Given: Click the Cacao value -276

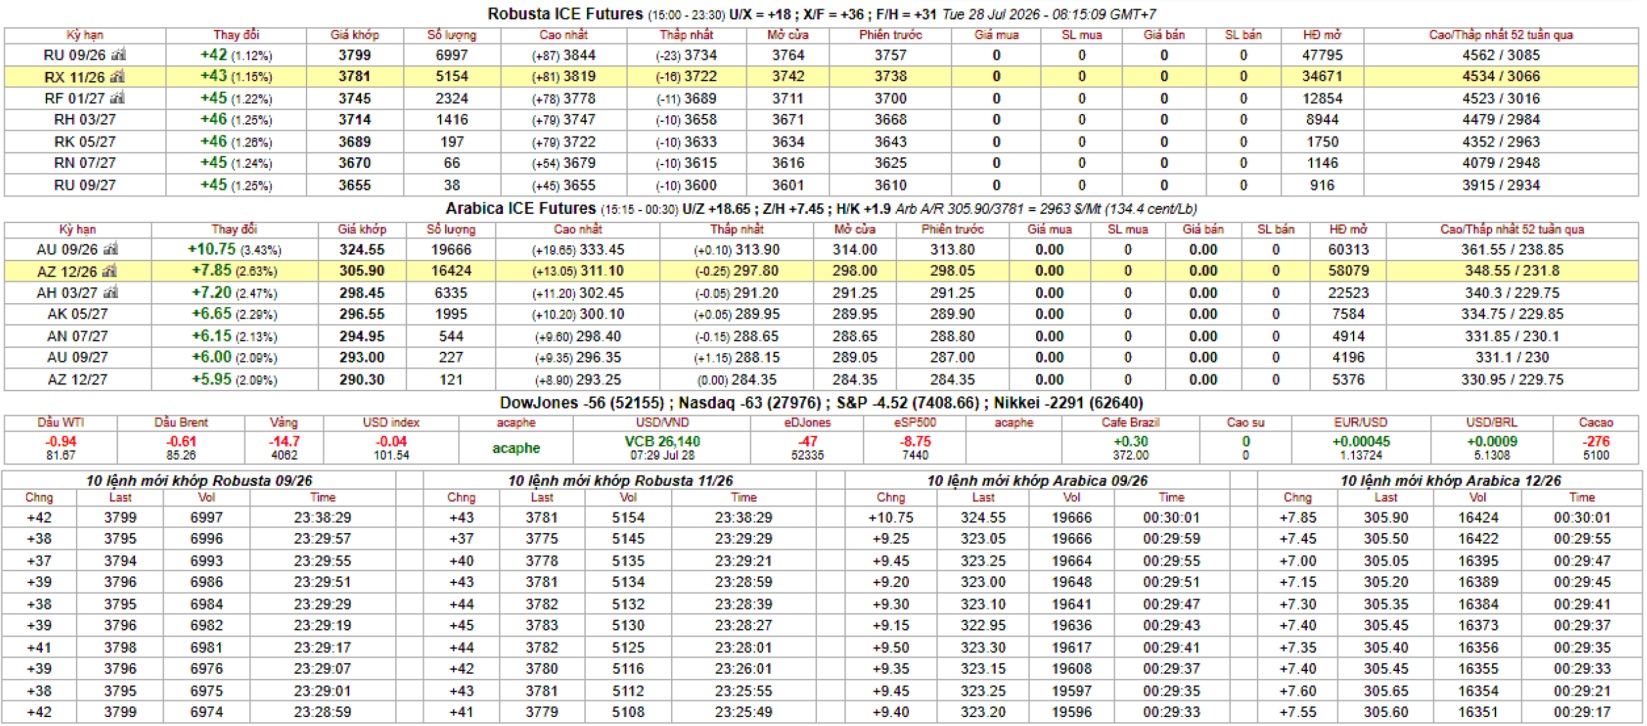Looking at the screenshot, I should [x=1596, y=441].
